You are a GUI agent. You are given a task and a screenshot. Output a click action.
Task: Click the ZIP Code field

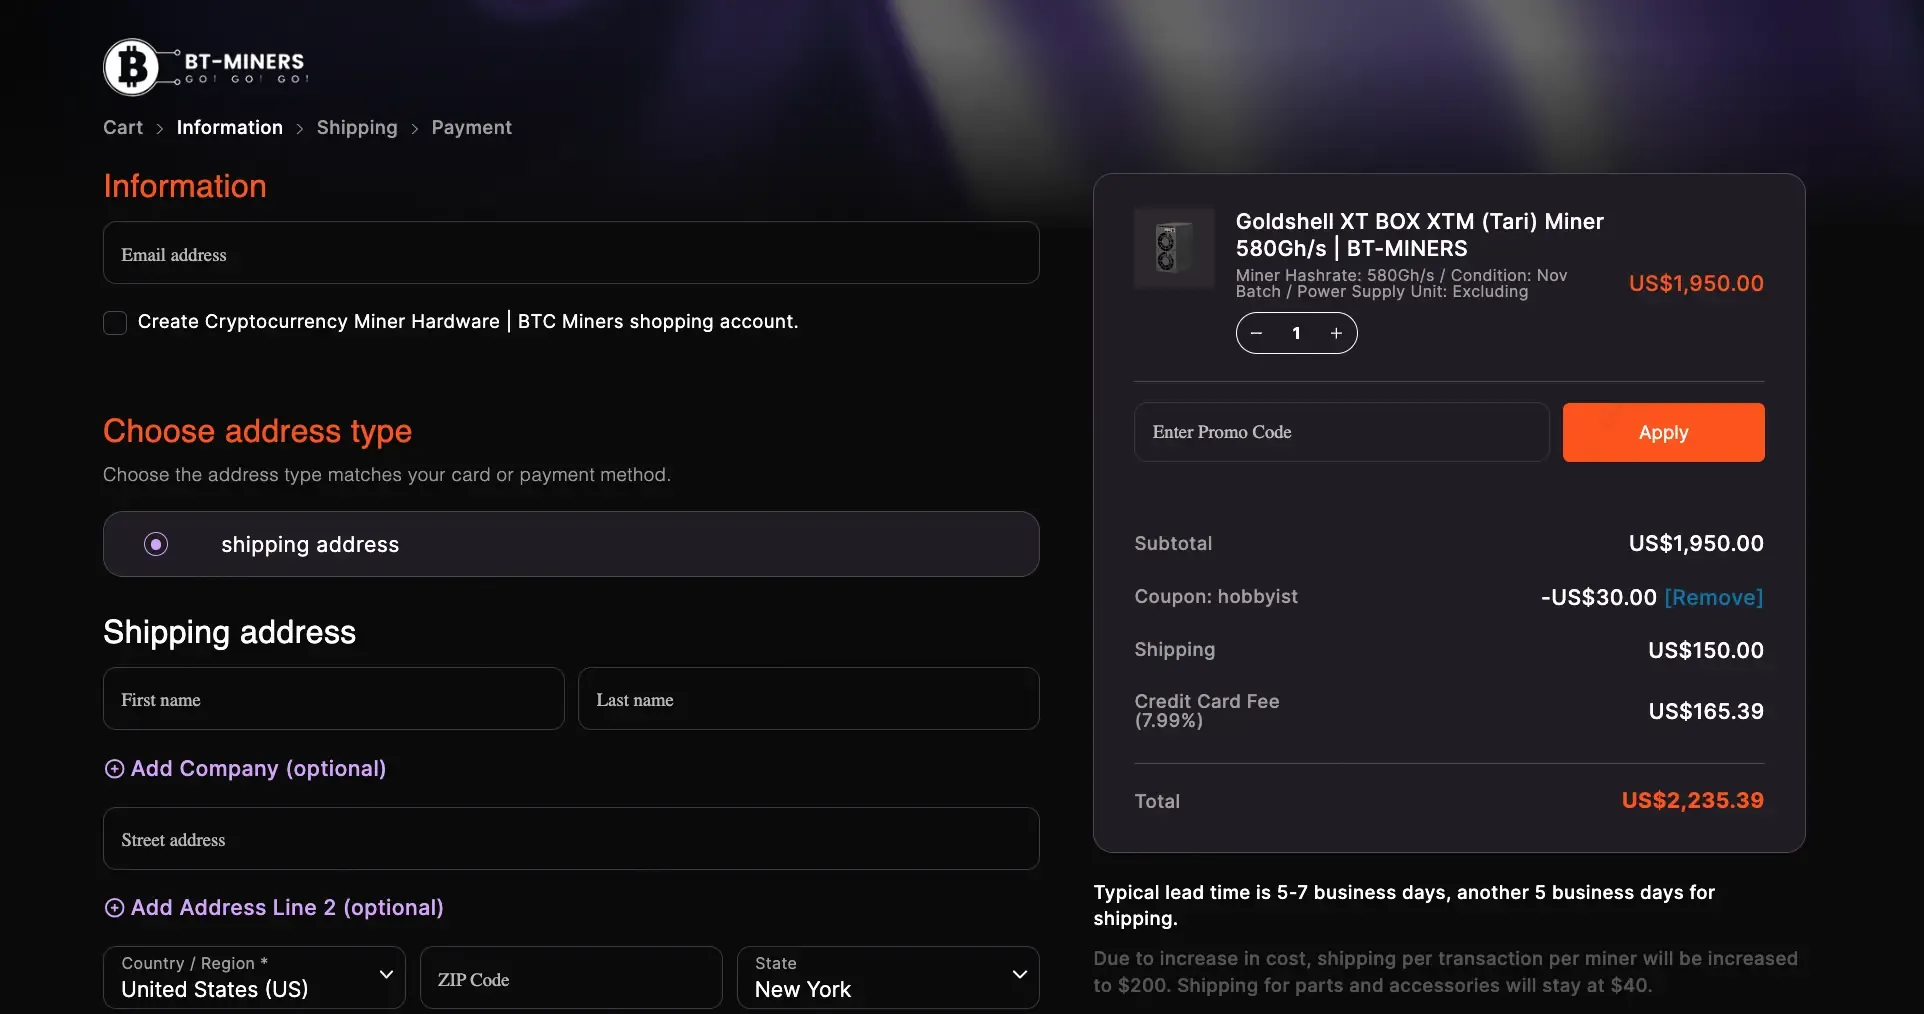[x=571, y=977]
